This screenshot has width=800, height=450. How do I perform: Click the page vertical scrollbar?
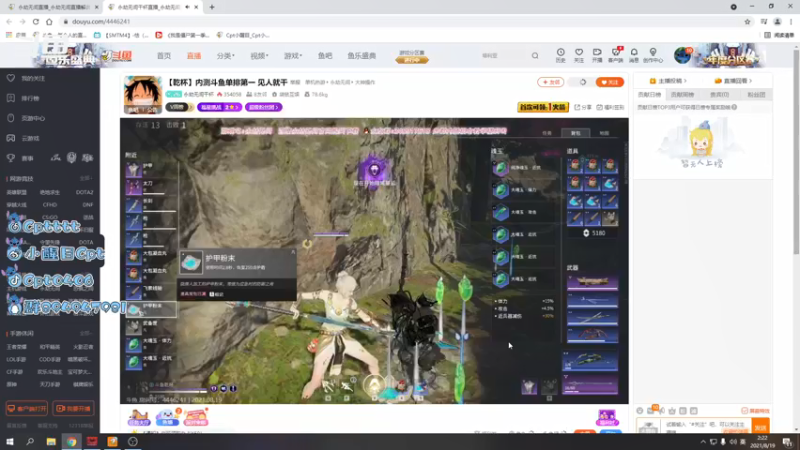pyautogui.click(x=796, y=153)
